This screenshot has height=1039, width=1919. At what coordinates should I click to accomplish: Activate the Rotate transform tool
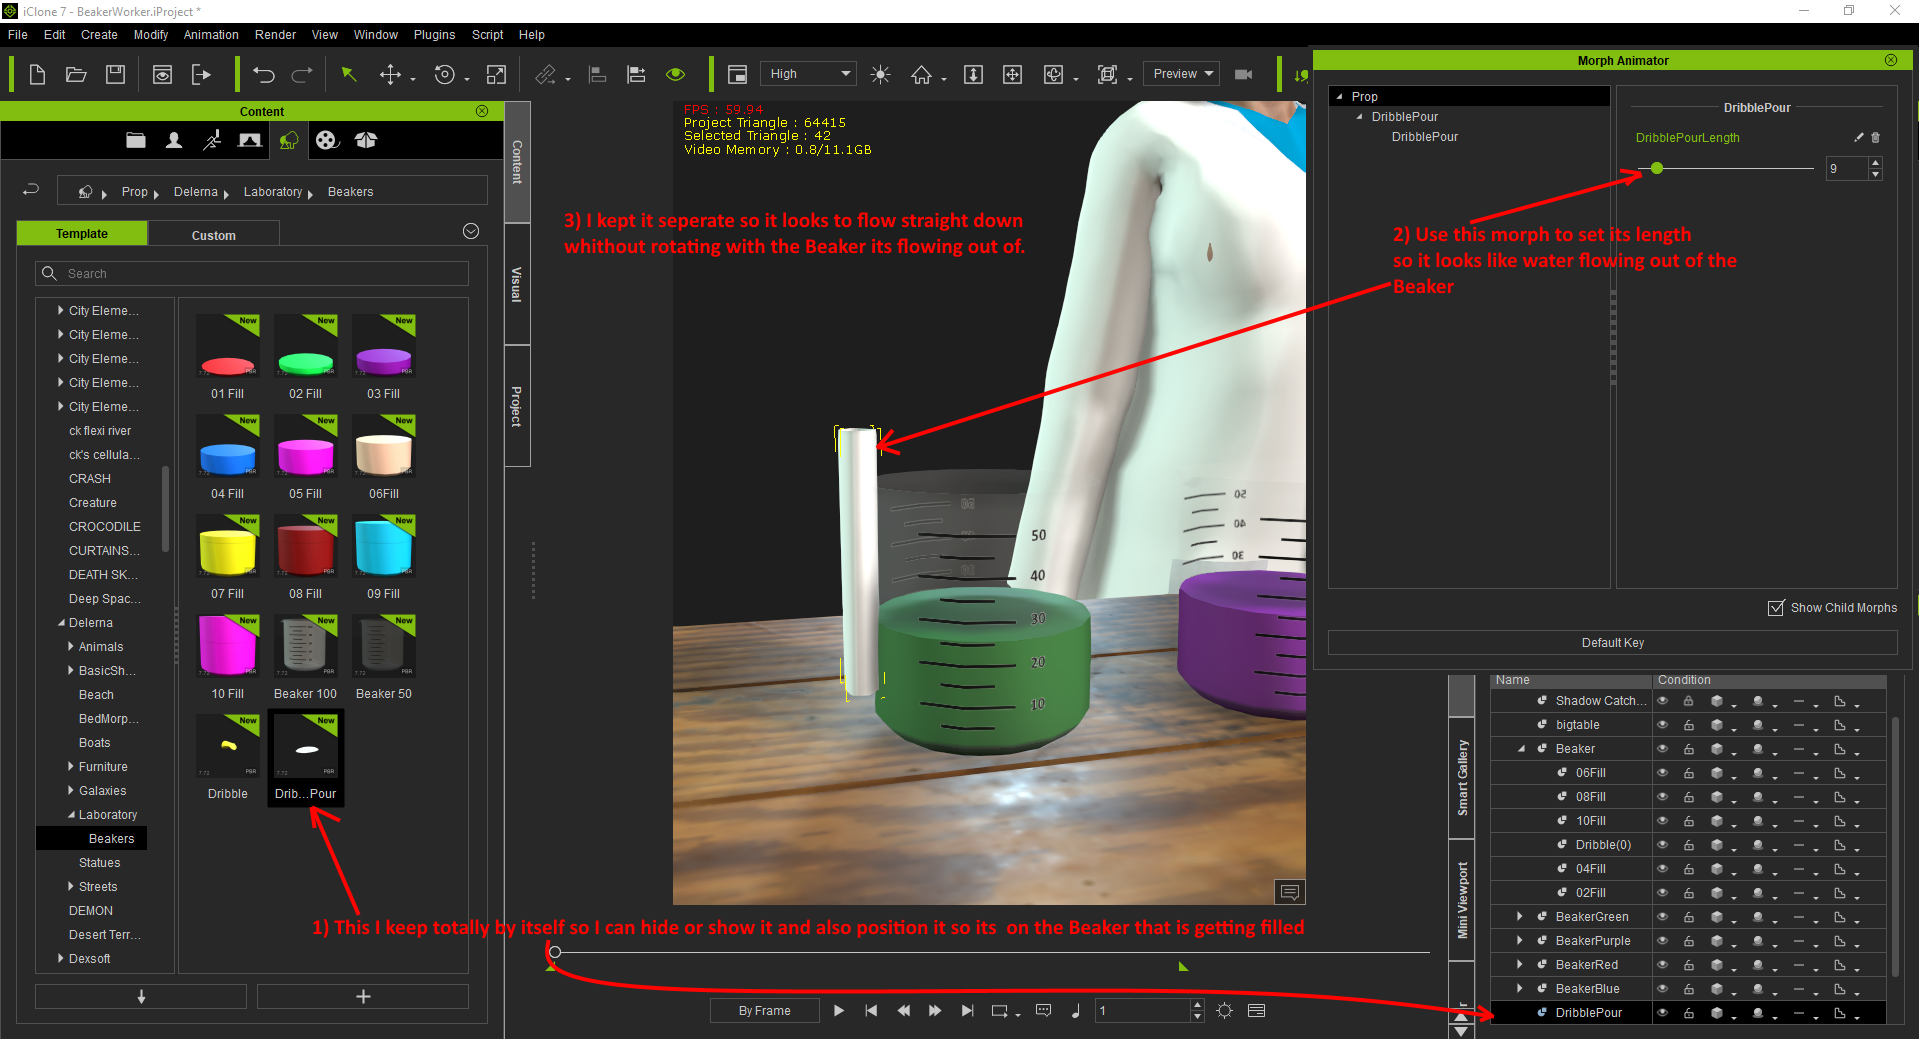445,74
